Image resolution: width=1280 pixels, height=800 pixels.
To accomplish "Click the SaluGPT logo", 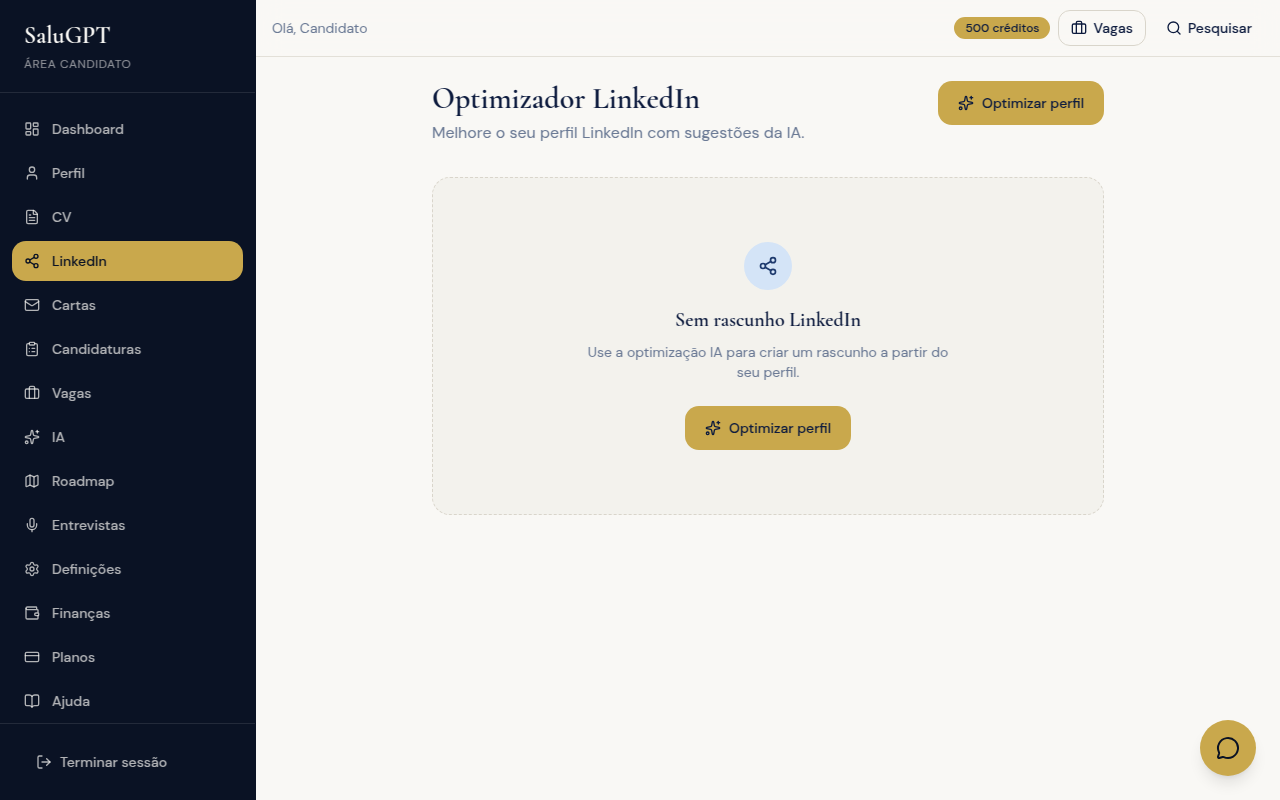I will pyautogui.click(x=67, y=35).
